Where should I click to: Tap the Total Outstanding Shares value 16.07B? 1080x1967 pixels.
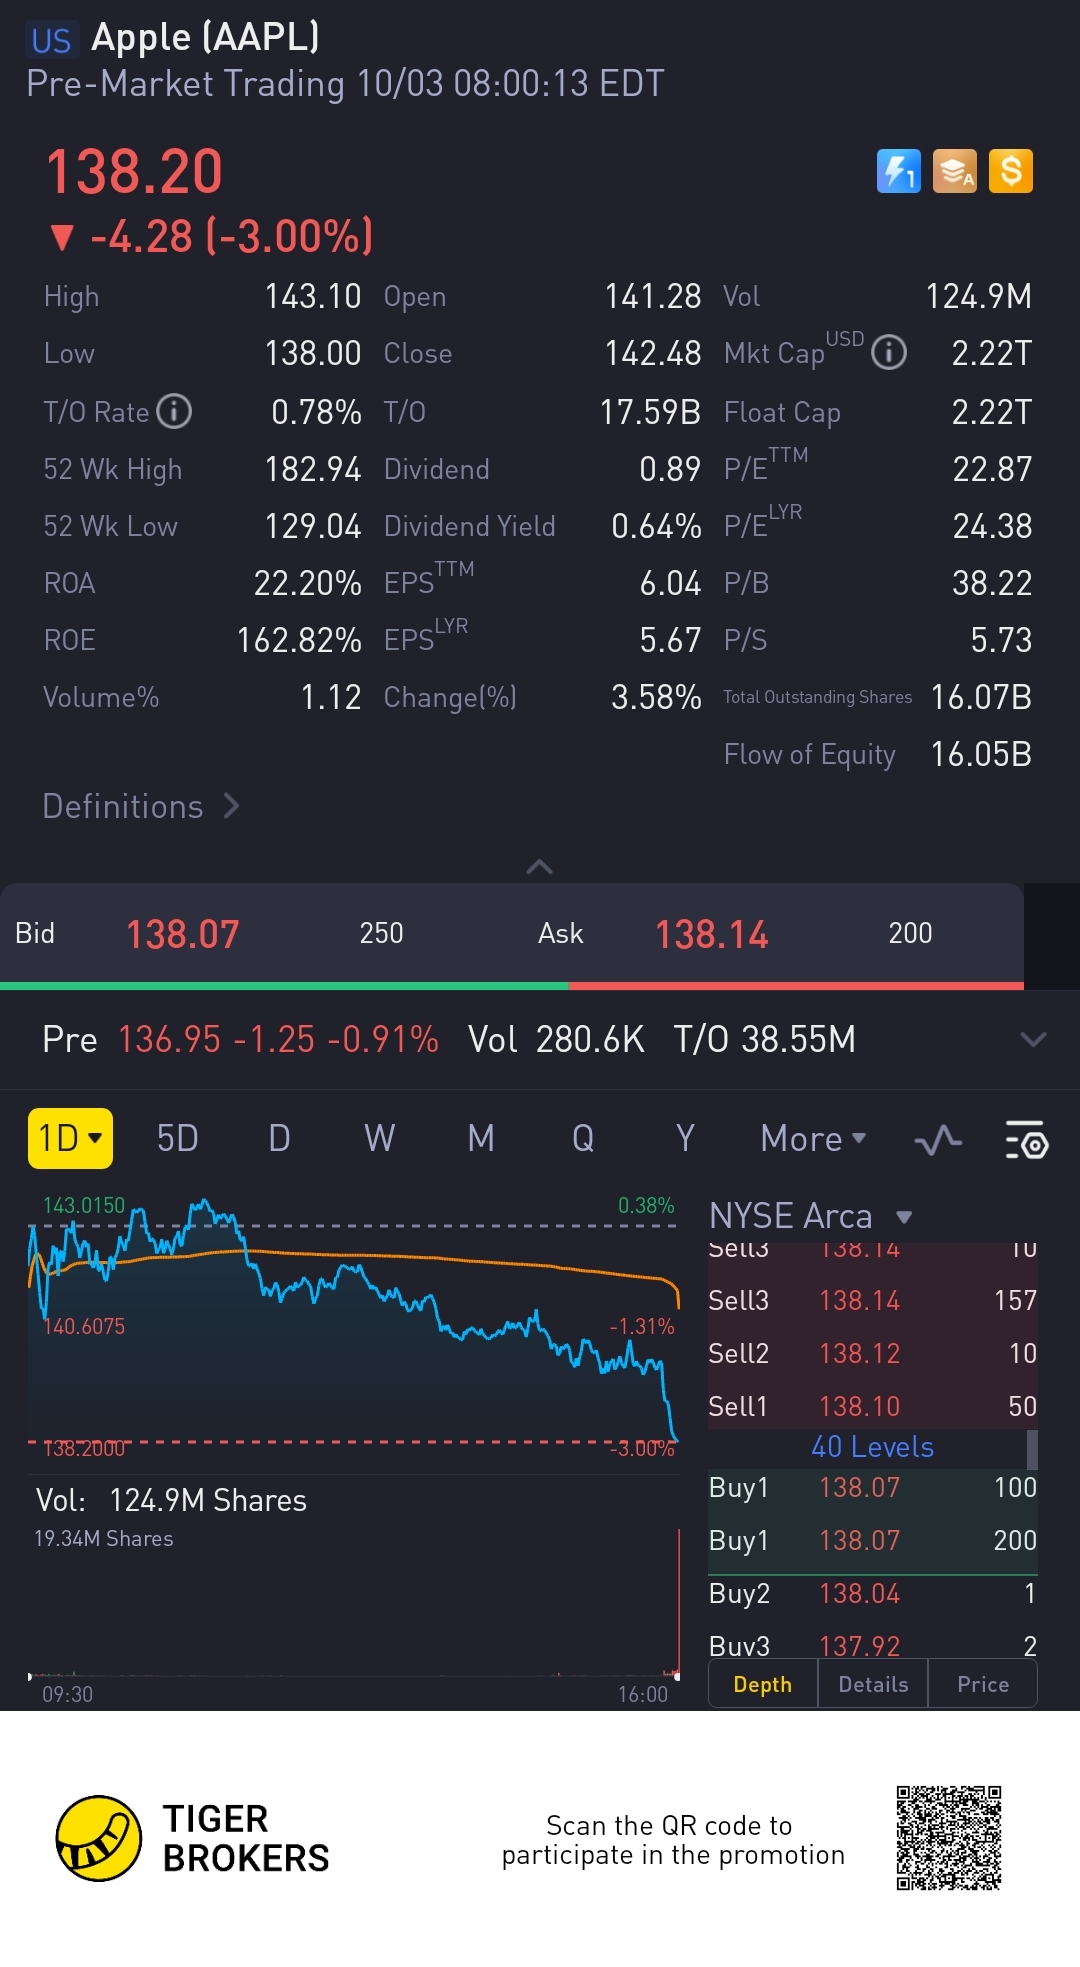pos(981,697)
